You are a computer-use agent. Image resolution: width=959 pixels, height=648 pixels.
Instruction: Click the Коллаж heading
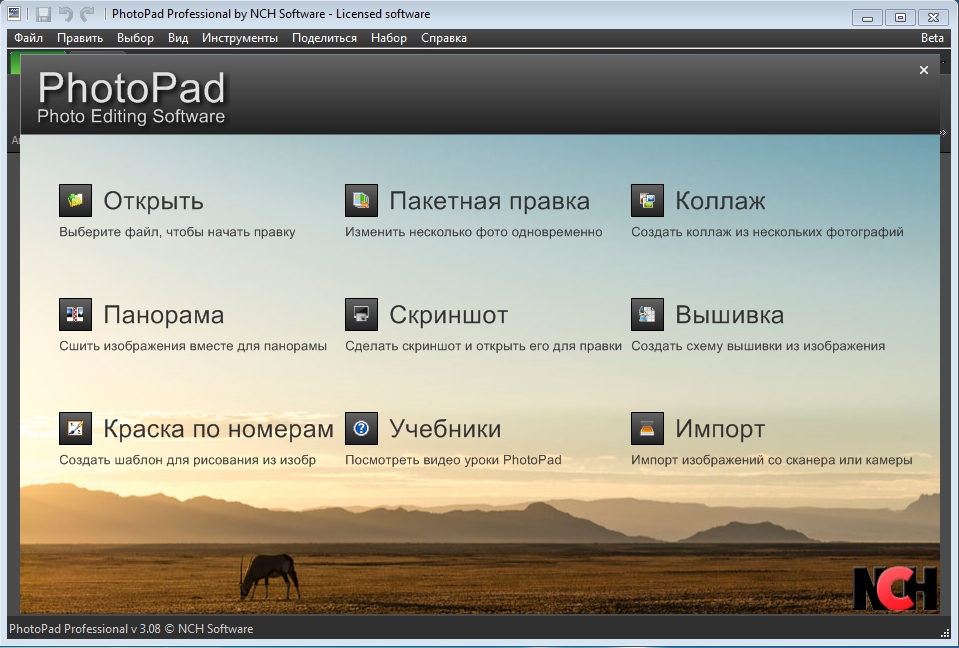click(720, 201)
